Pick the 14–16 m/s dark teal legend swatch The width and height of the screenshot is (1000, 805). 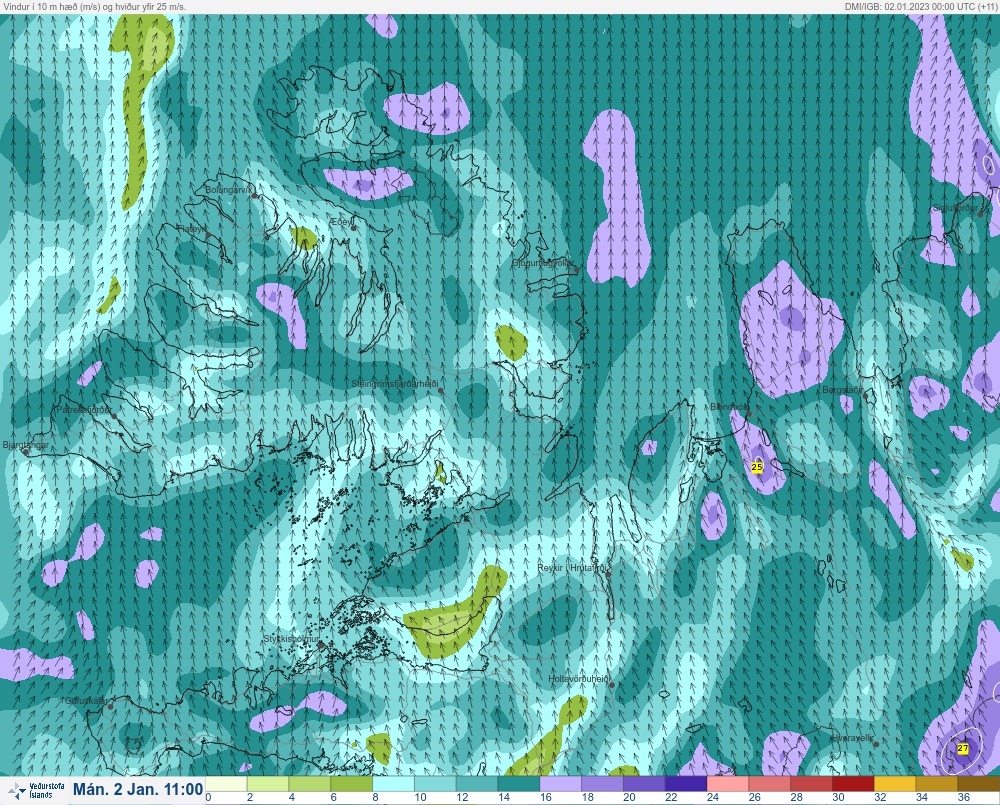point(519,784)
